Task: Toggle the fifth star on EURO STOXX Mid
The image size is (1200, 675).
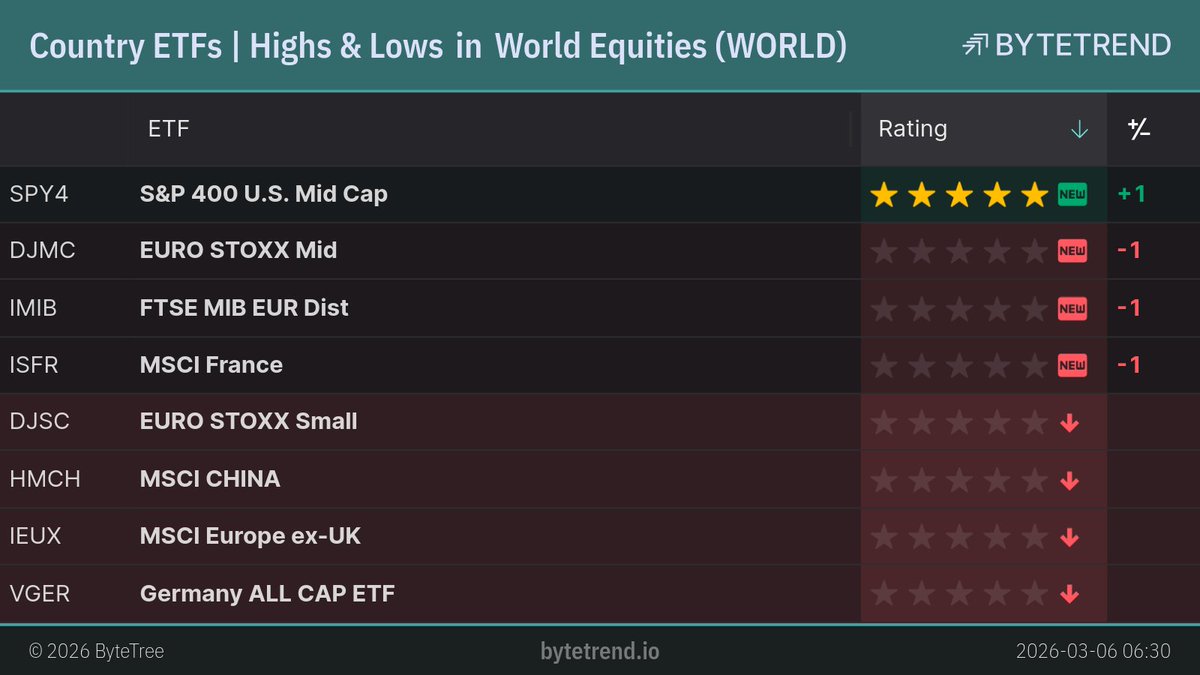Action: 1034,251
